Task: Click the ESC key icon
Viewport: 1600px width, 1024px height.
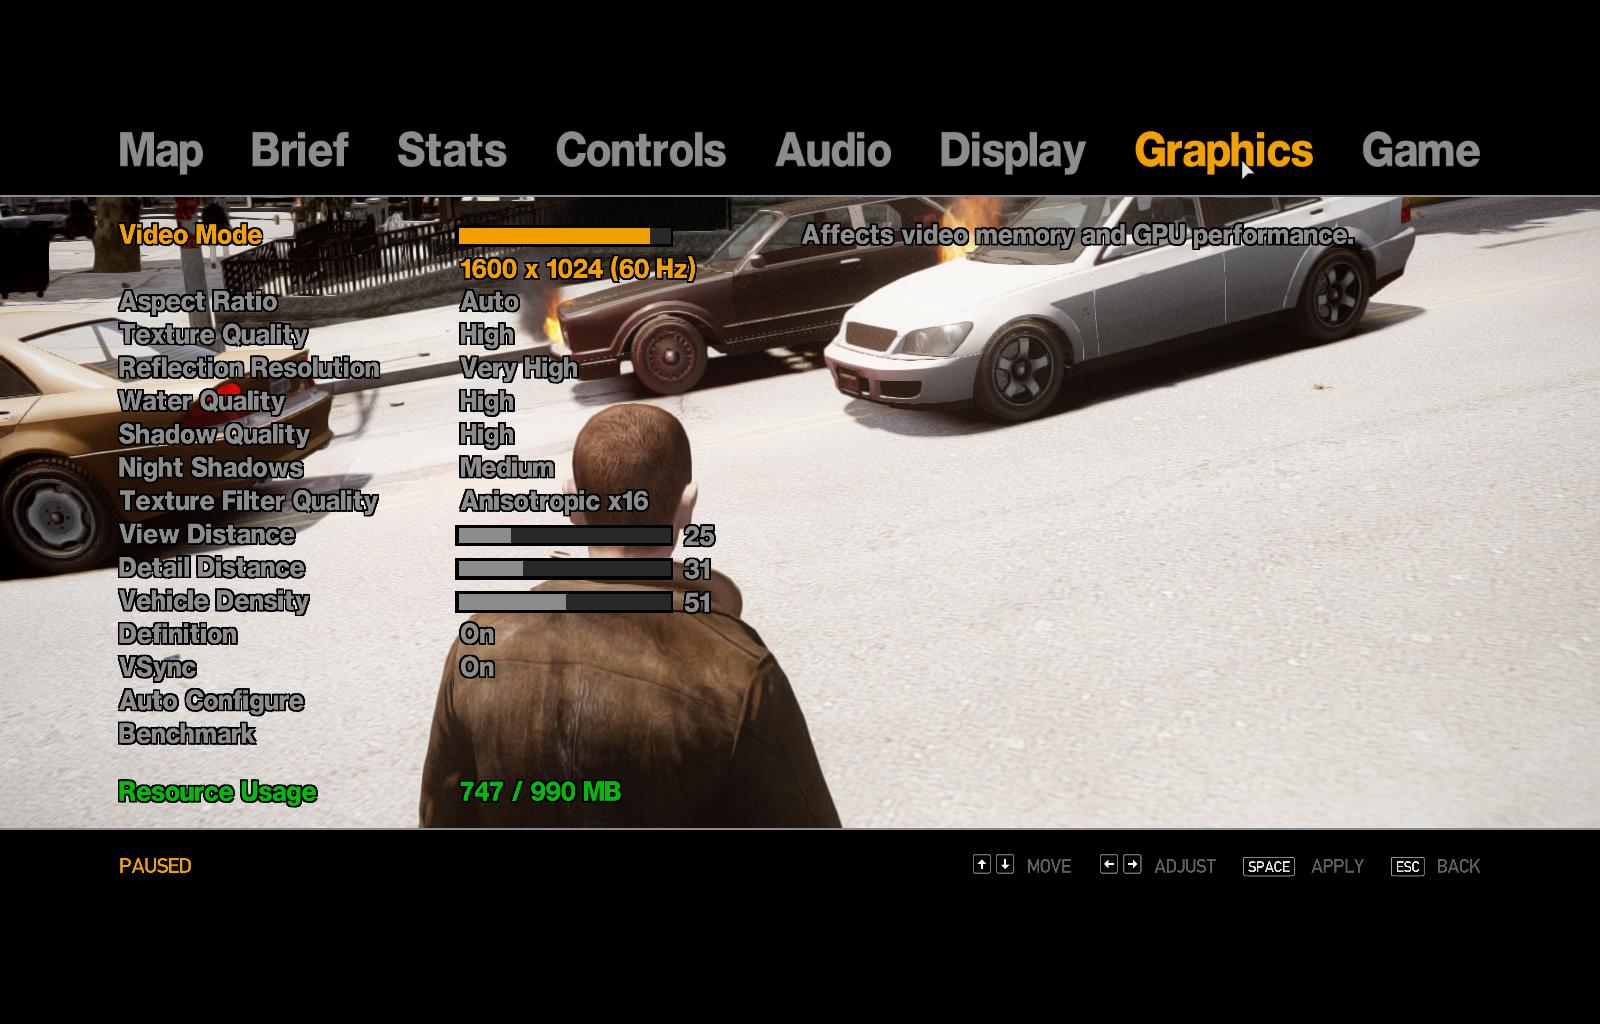Action: [1407, 866]
